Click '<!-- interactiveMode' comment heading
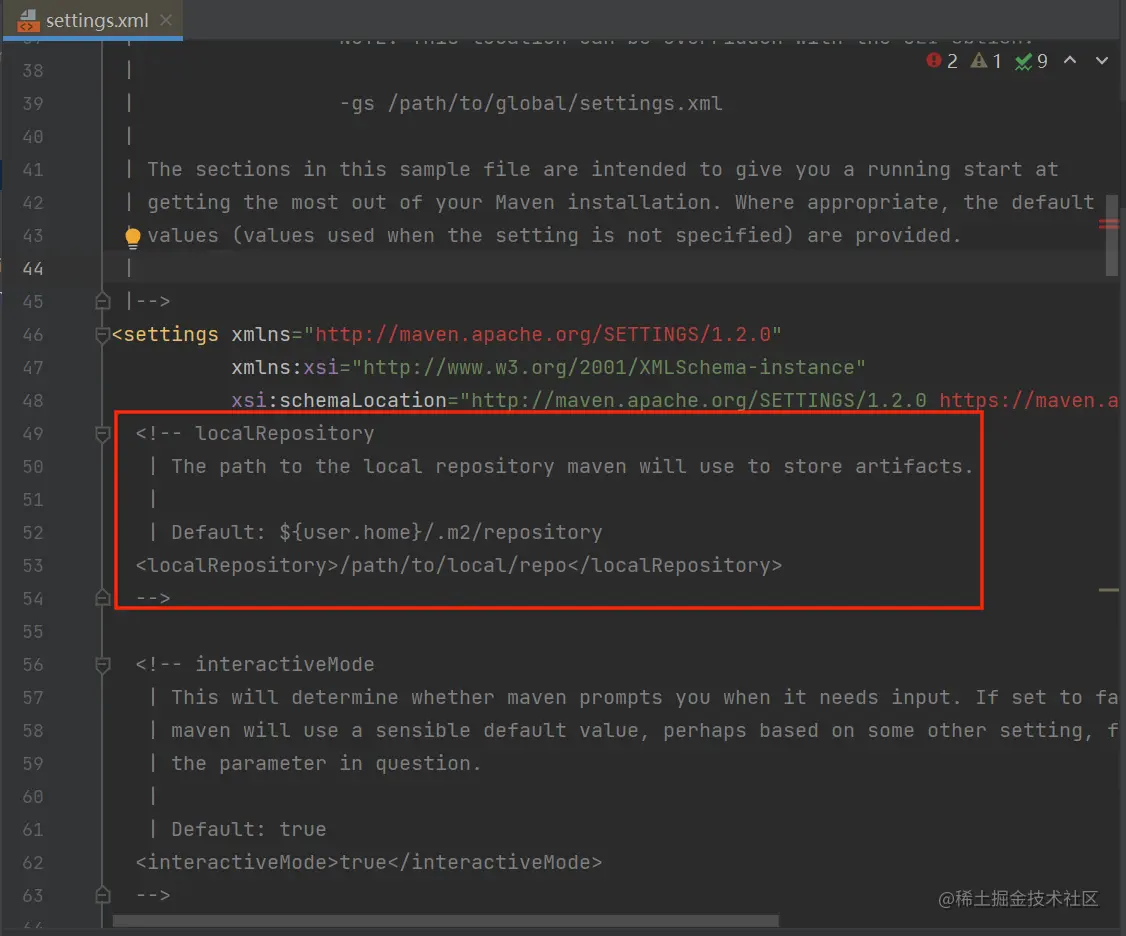 coord(255,665)
